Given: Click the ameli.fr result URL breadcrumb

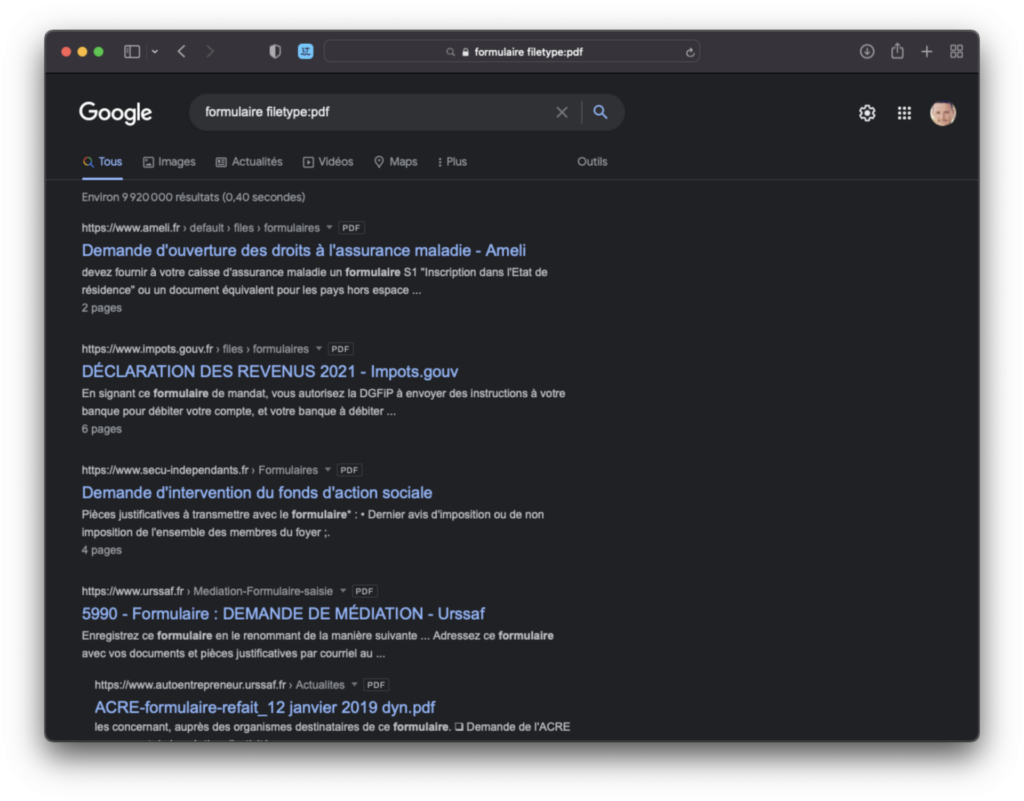Looking at the screenshot, I should coord(200,228).
